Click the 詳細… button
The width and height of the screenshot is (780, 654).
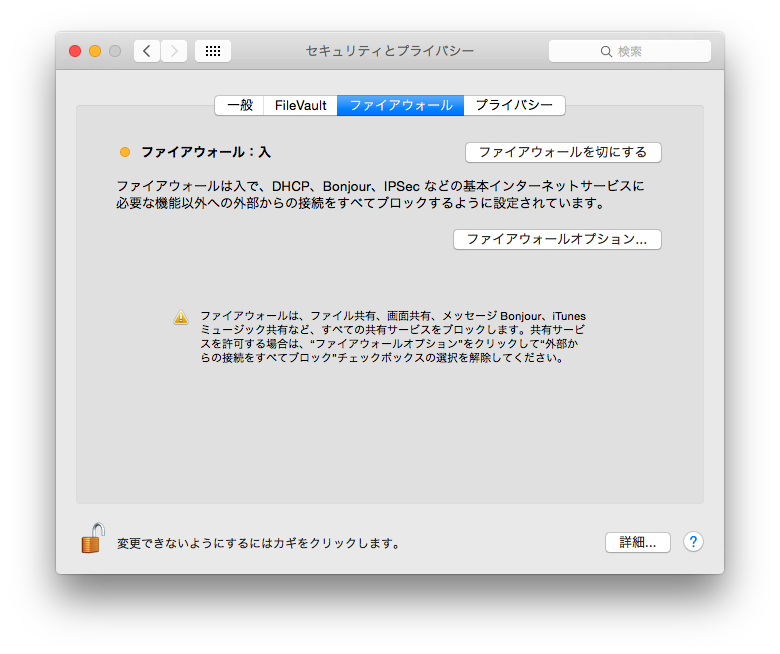click(638, 542)
